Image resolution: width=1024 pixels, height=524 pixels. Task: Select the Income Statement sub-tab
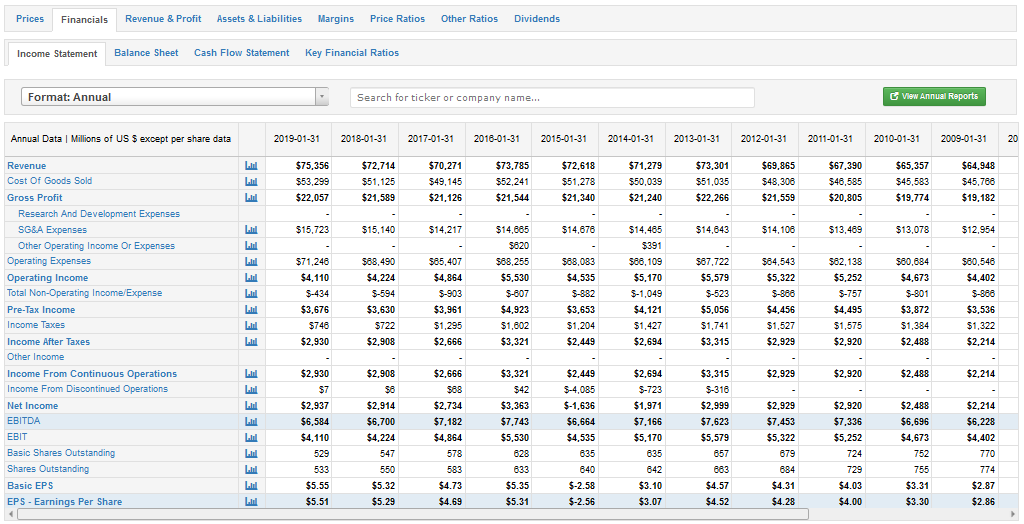pos(57,54)
